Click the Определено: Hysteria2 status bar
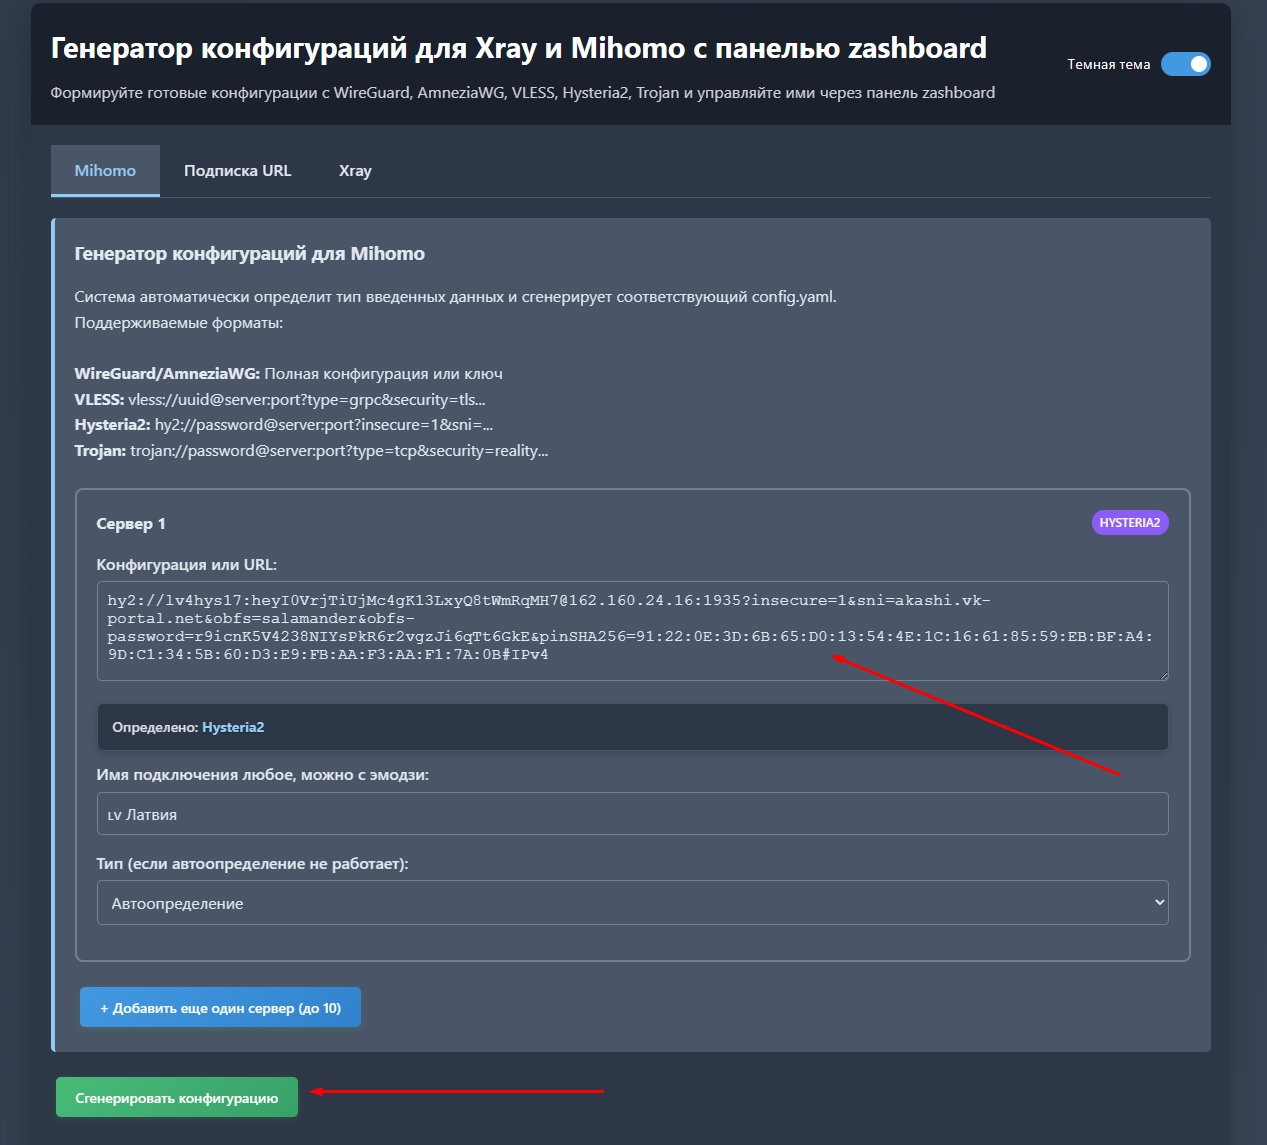1267x1145 pixels. click(x=631, y=727)
